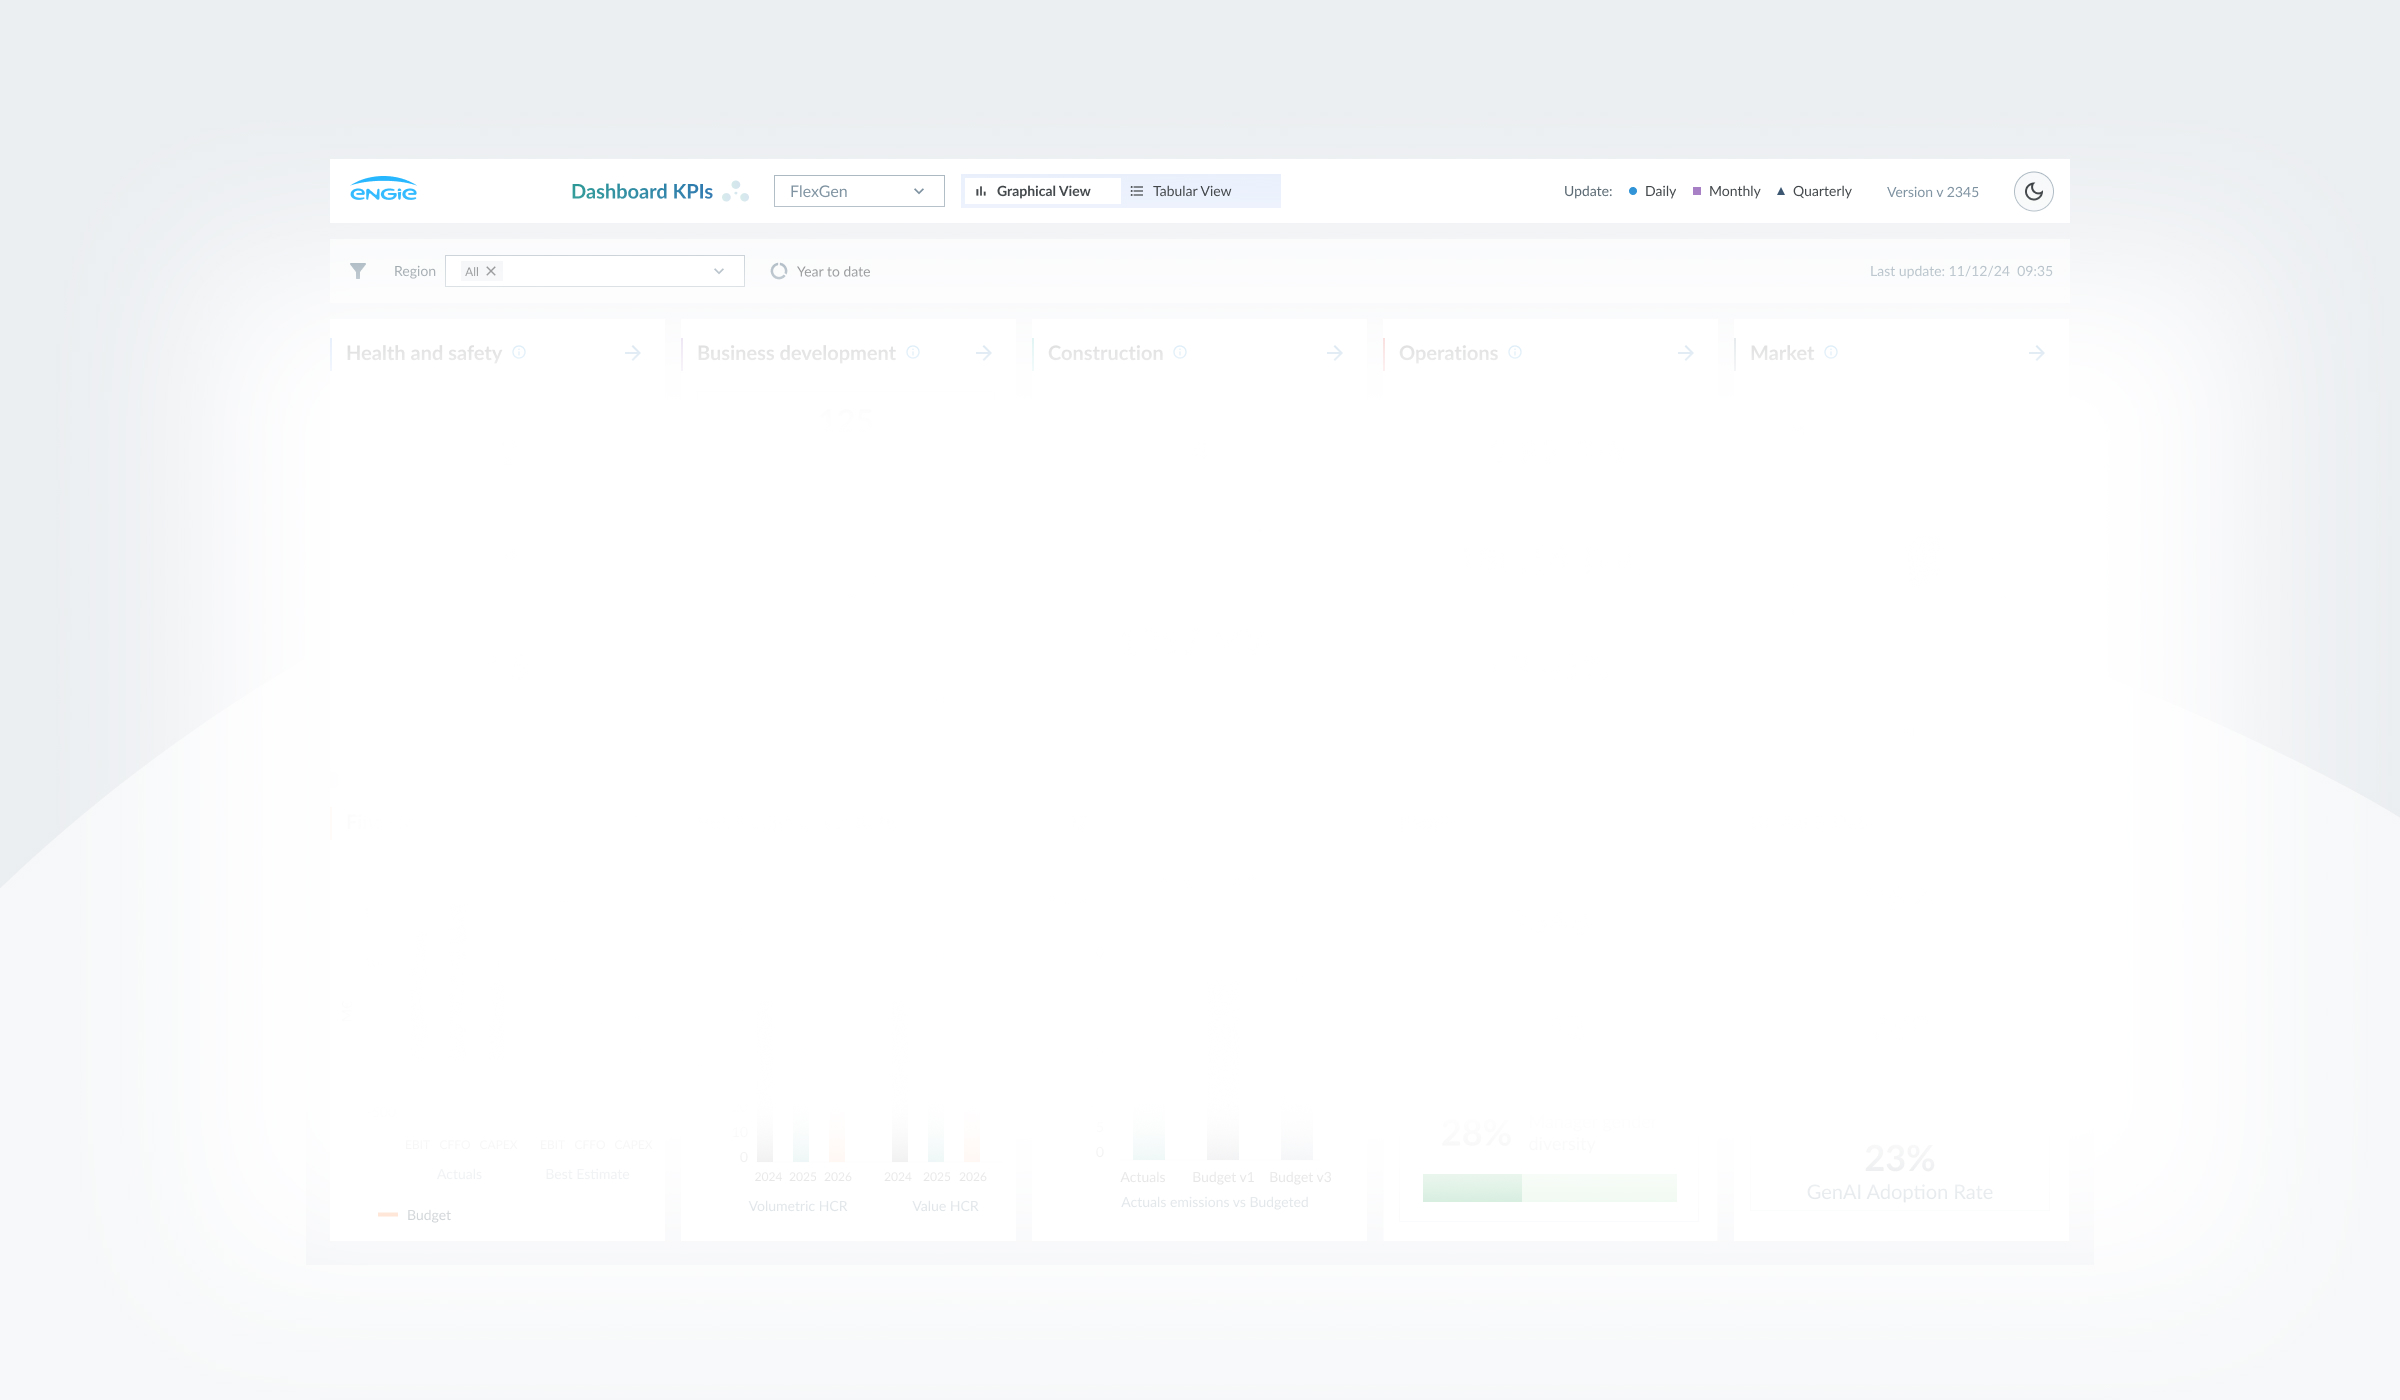The width and height of the screenshot is (2400, 1400).
Task: Open the FlexGen dropdown
Action: (858, 190)
